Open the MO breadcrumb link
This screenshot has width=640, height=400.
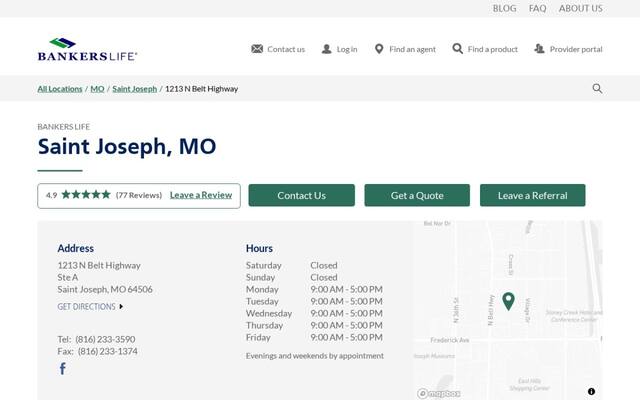pyautogui.click(x=97, y=89)
